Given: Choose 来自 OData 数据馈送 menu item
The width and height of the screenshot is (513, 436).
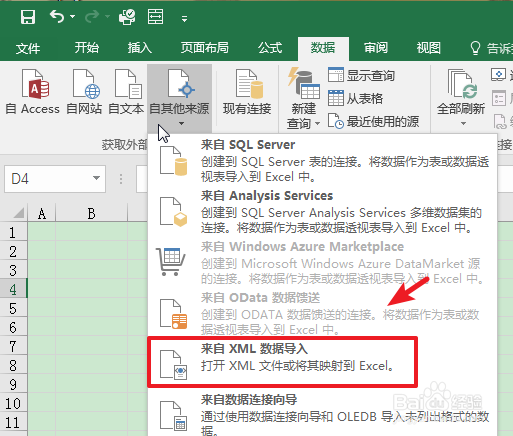Looking at the screenshot, I should [322, 313].
